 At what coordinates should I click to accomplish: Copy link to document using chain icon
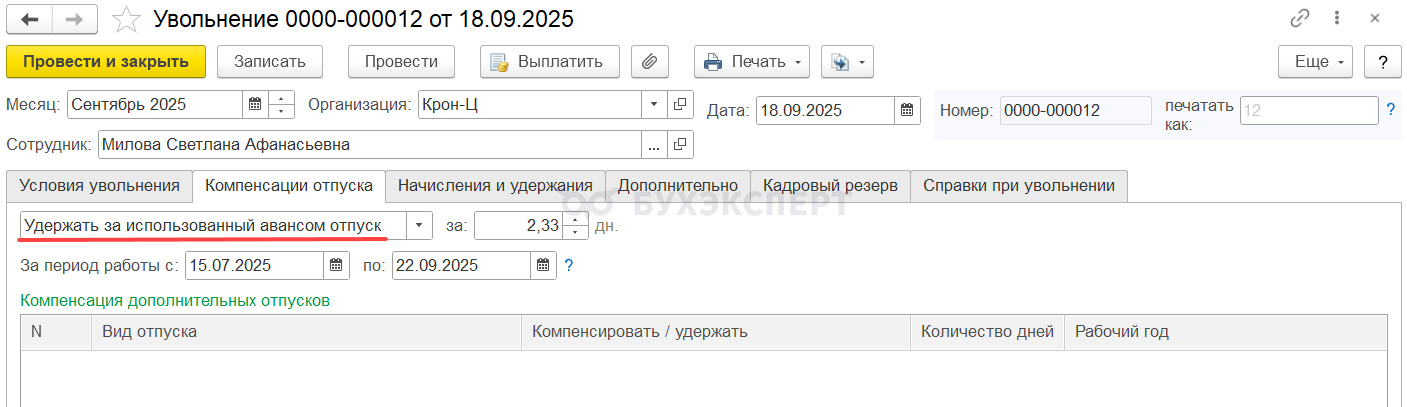click(1300, 19)
